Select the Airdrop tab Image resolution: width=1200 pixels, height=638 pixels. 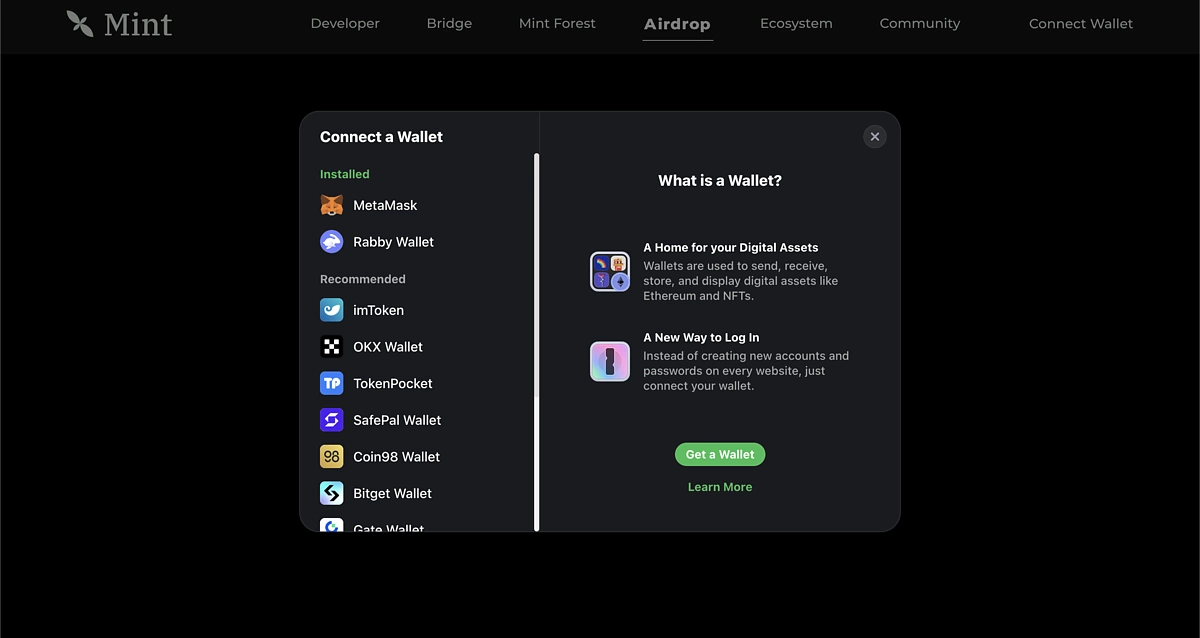677,24
